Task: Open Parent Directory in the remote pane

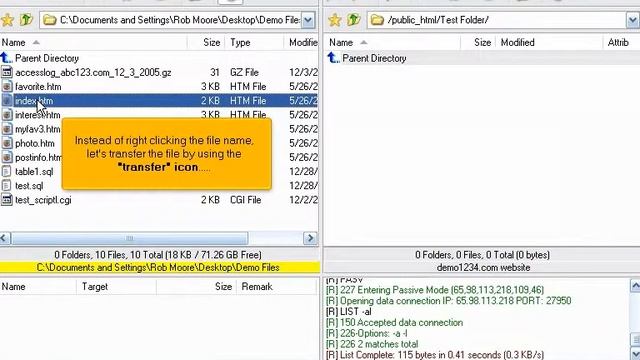Action: [x=374, y=58]
